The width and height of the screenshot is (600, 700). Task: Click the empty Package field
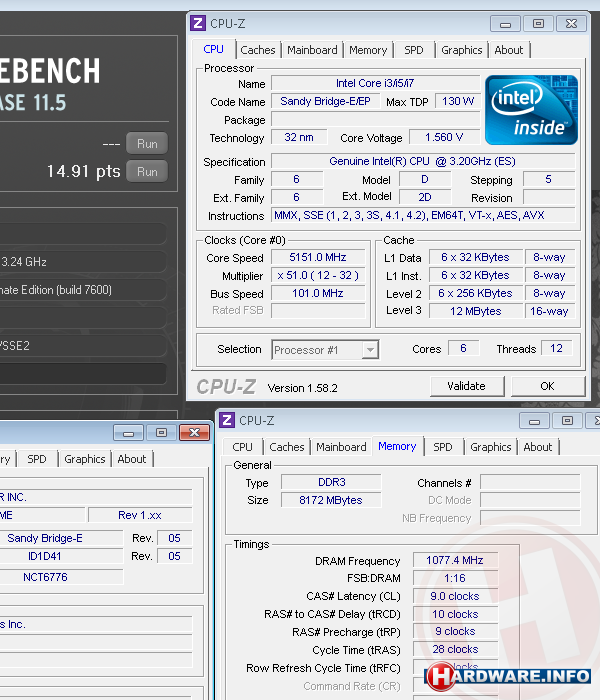(375, 119)
